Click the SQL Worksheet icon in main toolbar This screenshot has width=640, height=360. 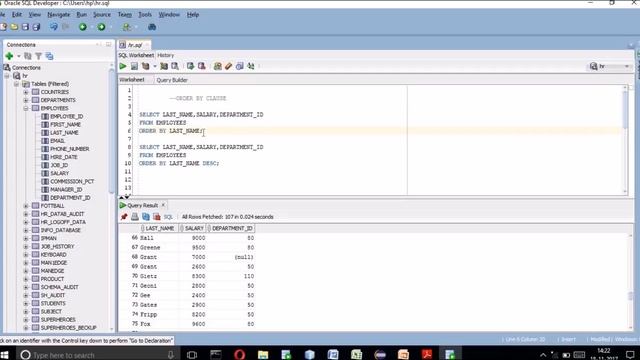tap(127, 27)
